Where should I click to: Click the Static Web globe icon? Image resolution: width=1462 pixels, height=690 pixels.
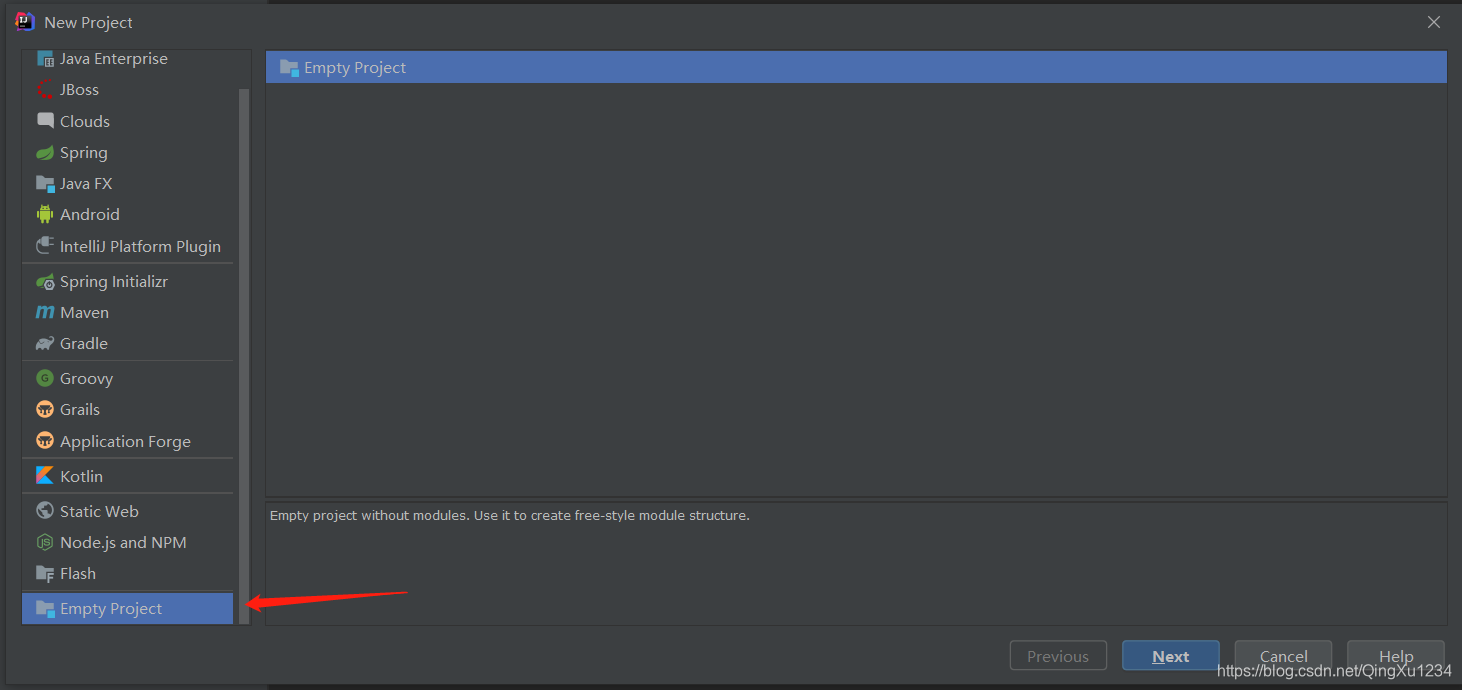(45, 511)
